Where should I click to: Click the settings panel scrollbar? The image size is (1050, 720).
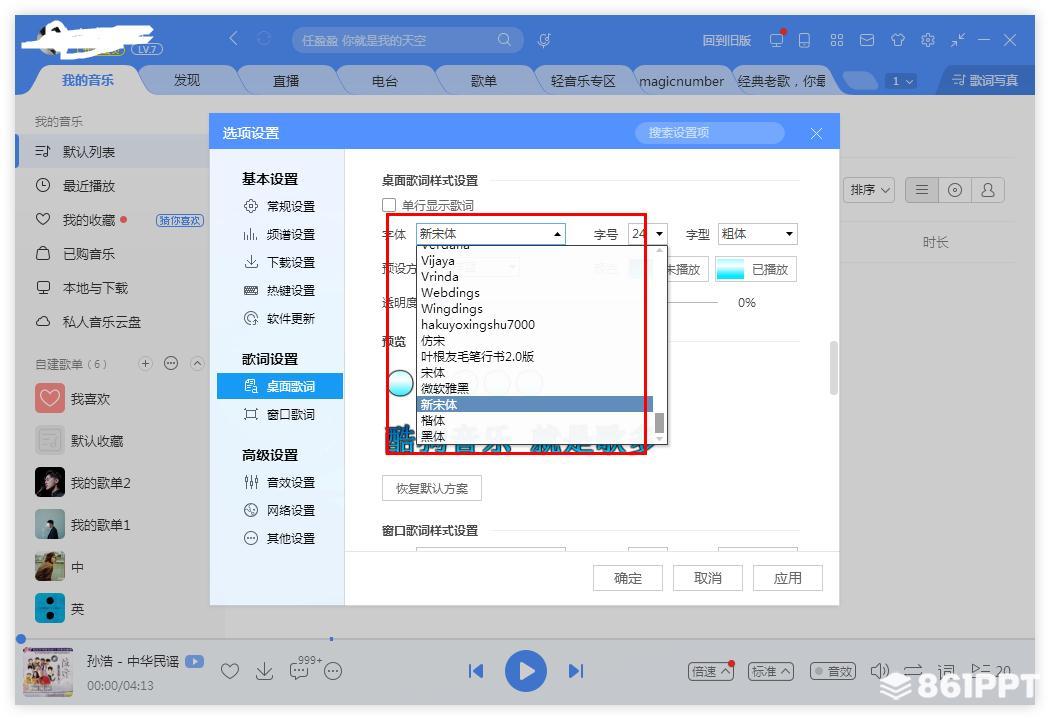pos(834,368)
